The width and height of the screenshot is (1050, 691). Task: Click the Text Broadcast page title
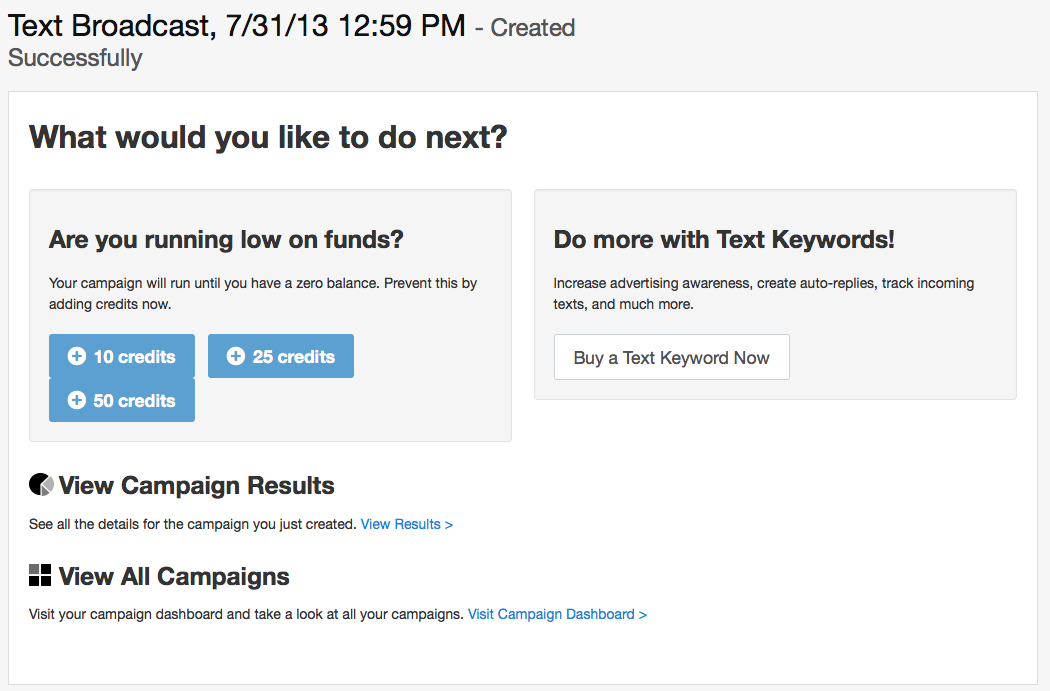click(237, 25)
